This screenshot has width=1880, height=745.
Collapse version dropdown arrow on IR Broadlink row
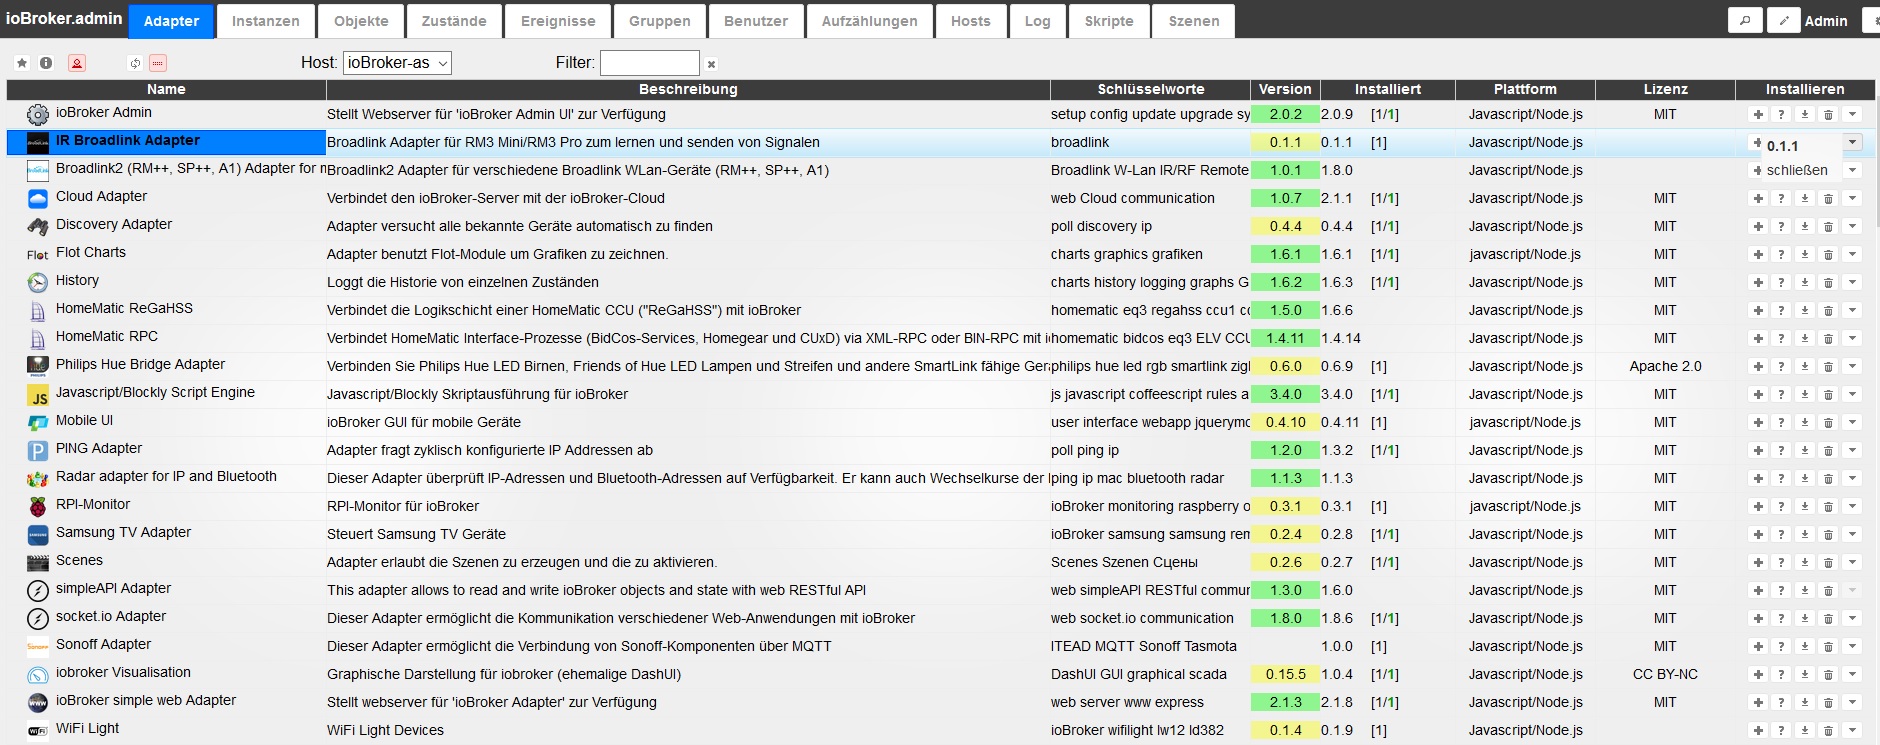pyautogui.click(x=1852, y=143)
